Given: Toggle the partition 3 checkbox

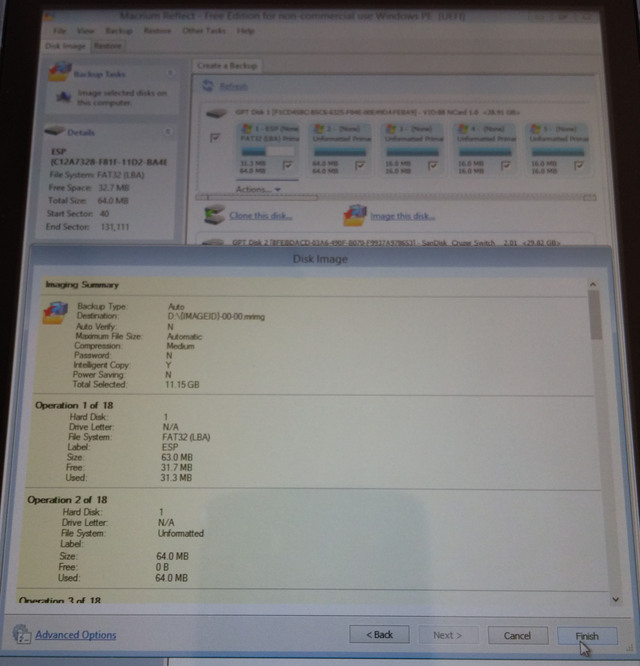Looking at the screenshot, I should pyautogui.click(x=433, y=166).
